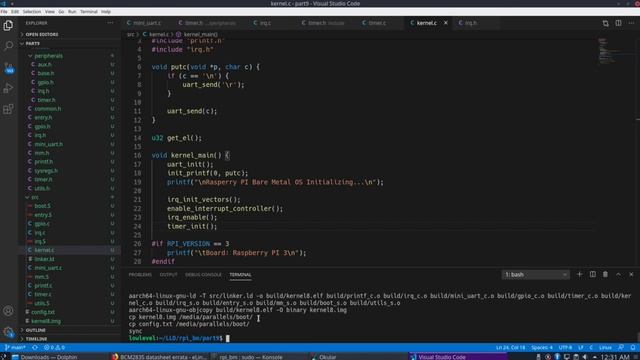Viewport: 640px width, 360px height.
Task: Open the Search view in activity bar
Action: click(8, 46)
